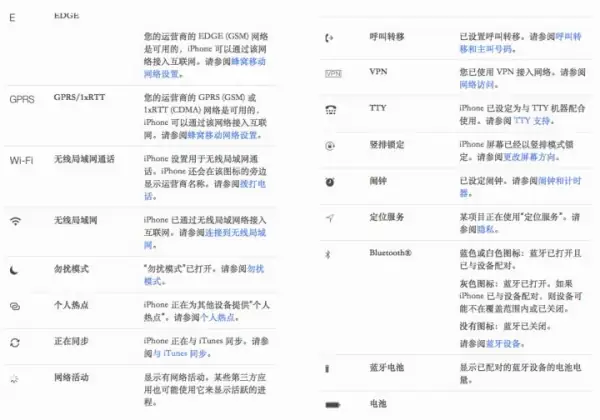Click the Location Services arrow icon

330,218
